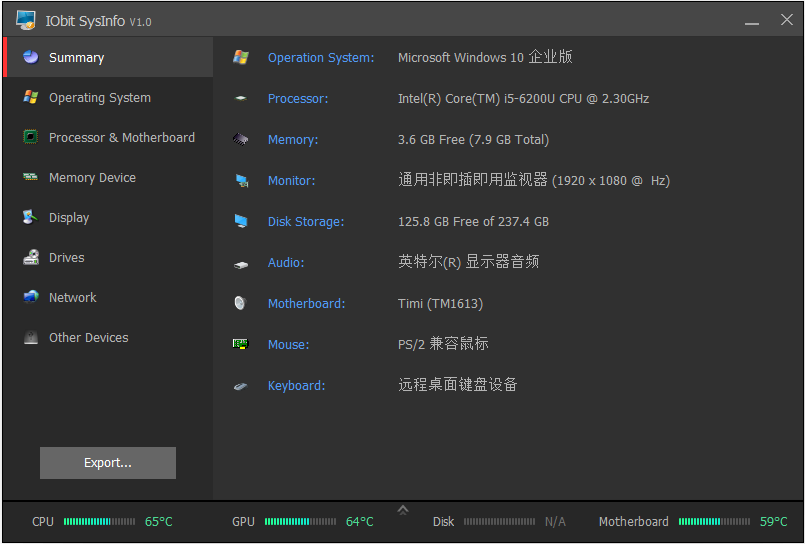Click the Processor: label link
Viewport: 805px width, 544px height.
[x=298, y=99]
